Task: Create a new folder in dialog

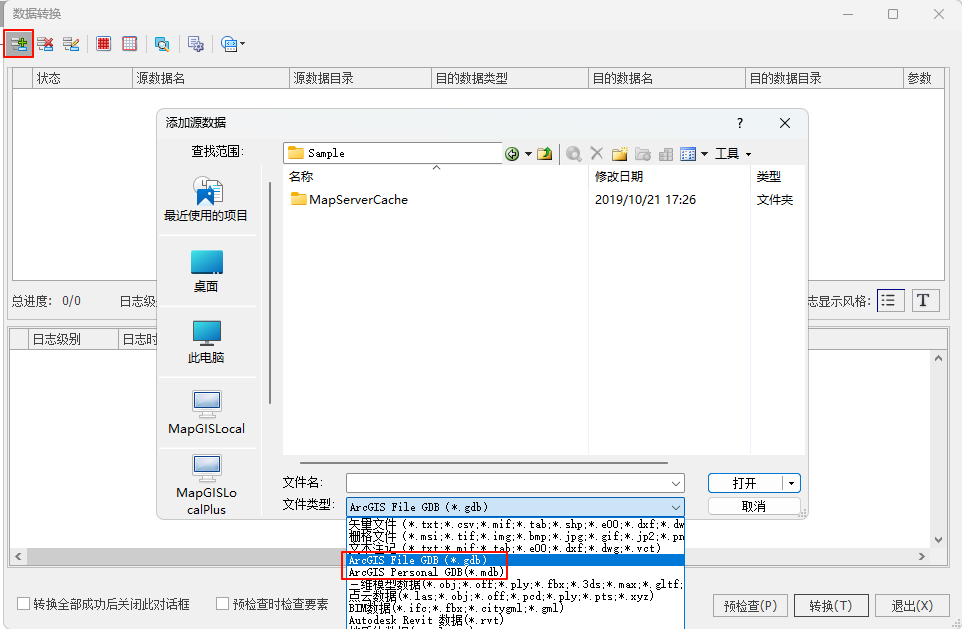Action: coord(620,153)
